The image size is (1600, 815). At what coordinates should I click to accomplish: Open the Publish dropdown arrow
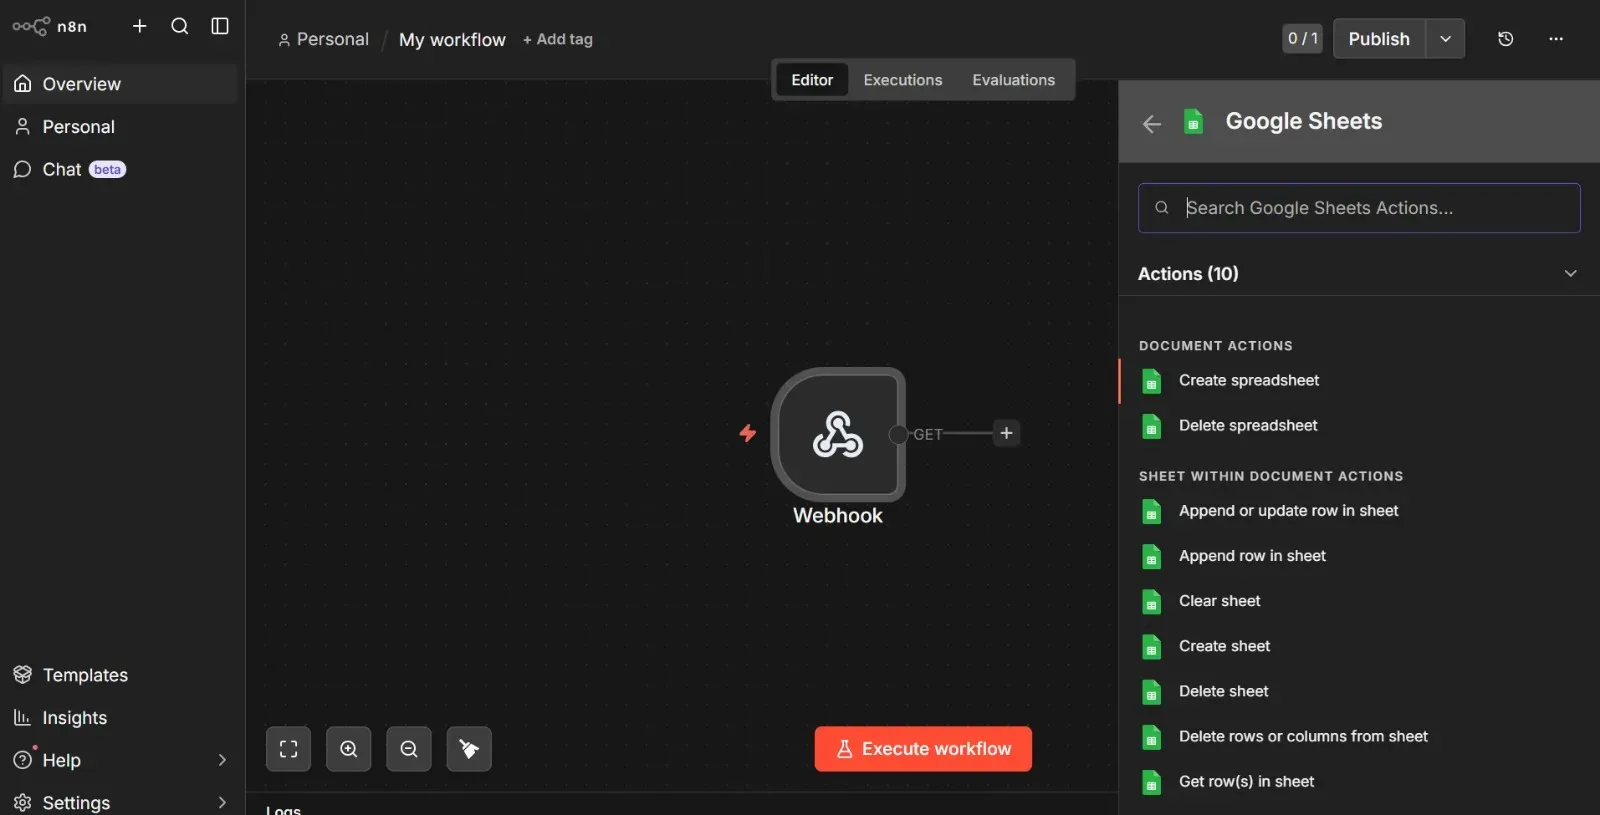coord(1445,39)
